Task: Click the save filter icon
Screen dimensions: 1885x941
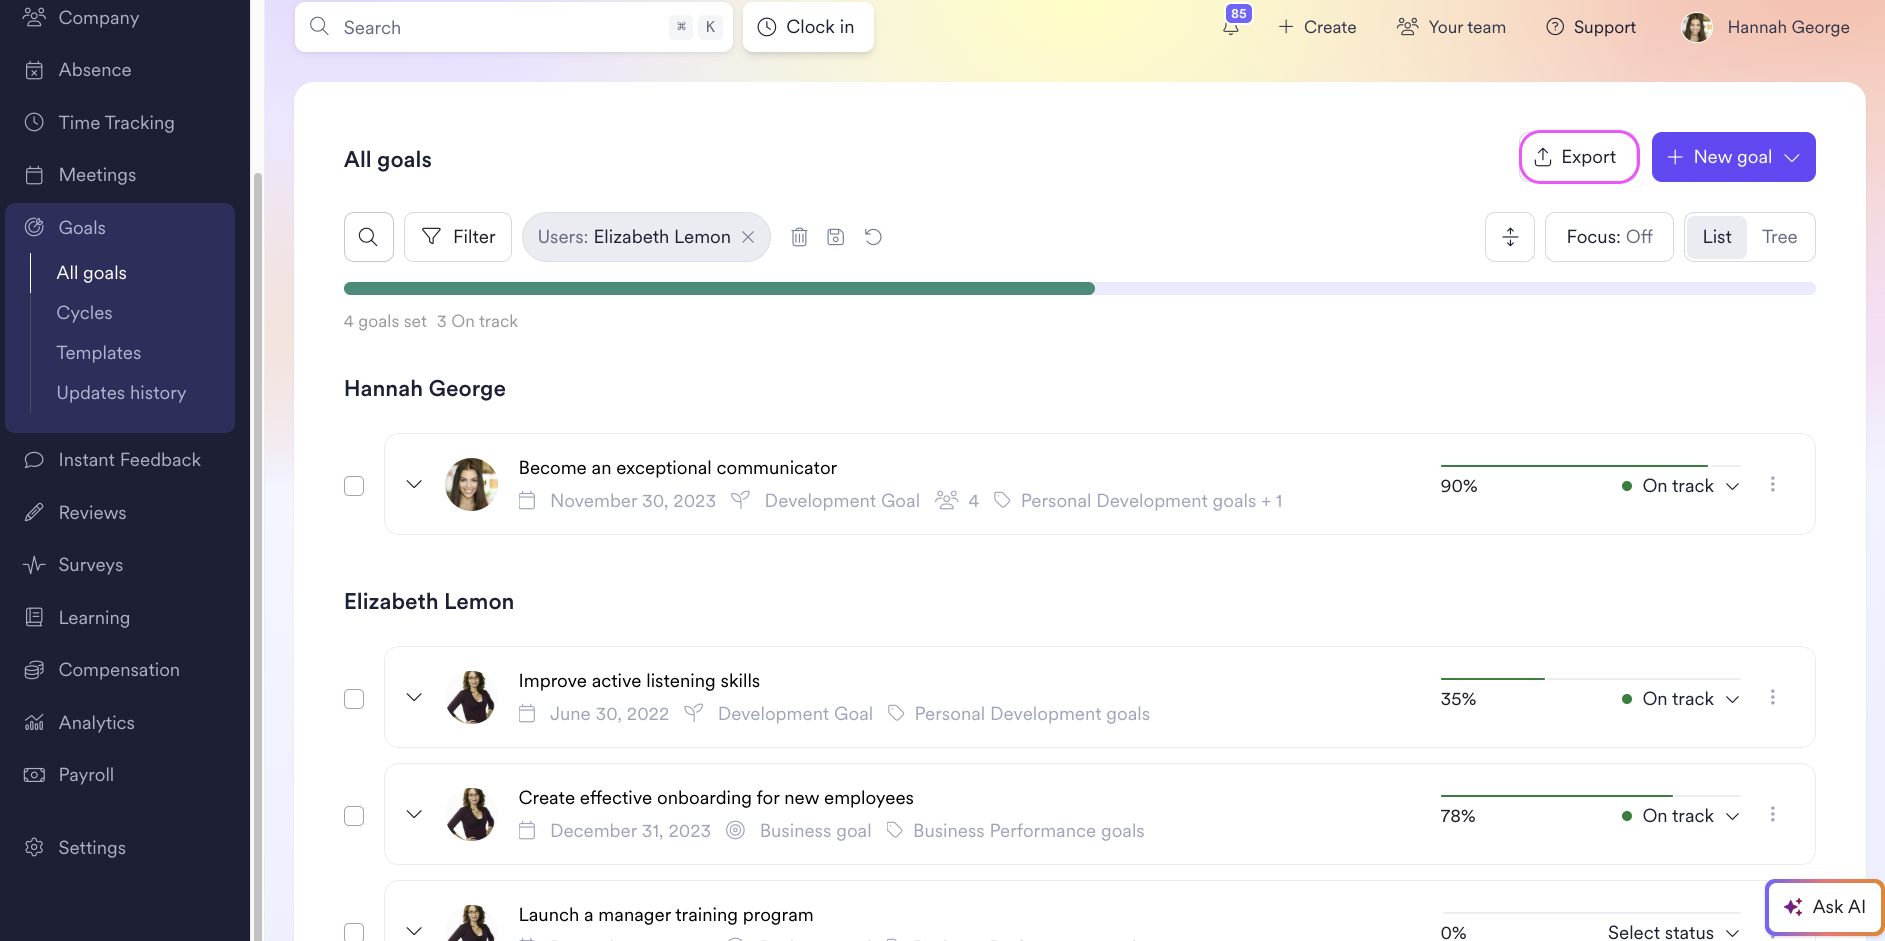Action: tap(836, 237)
